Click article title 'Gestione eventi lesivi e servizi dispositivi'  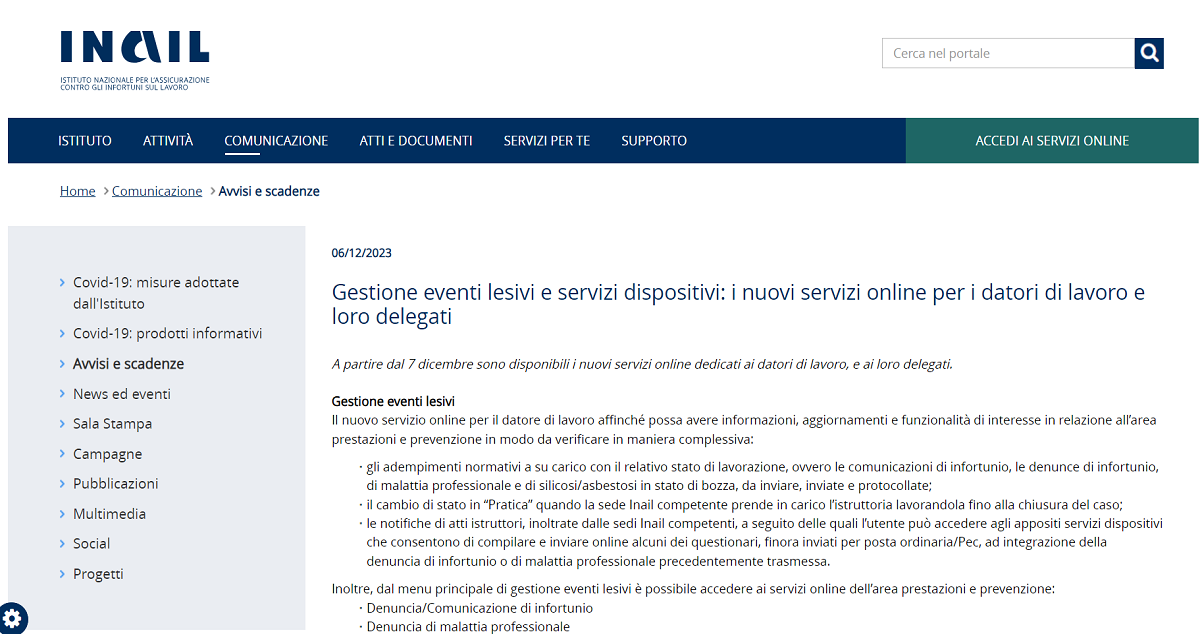tap(738, 305)
